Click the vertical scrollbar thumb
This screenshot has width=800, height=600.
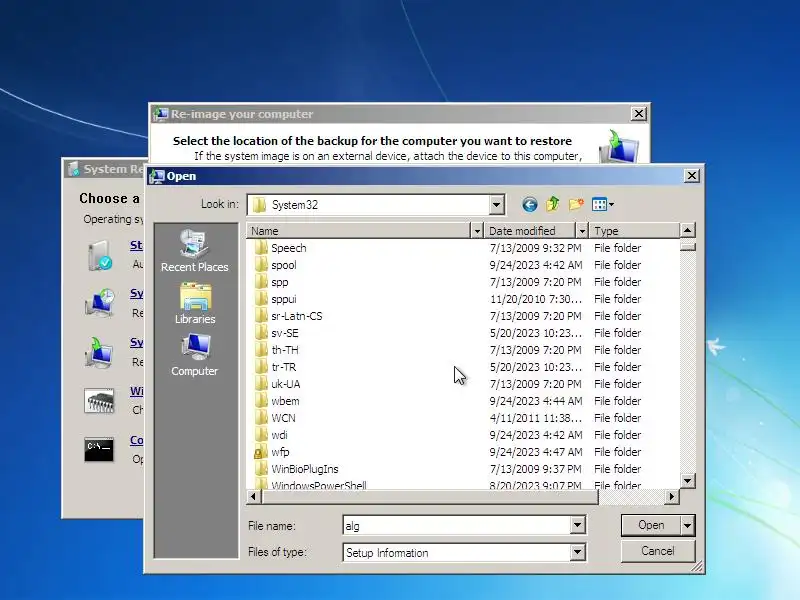click(x=688, y=247)
